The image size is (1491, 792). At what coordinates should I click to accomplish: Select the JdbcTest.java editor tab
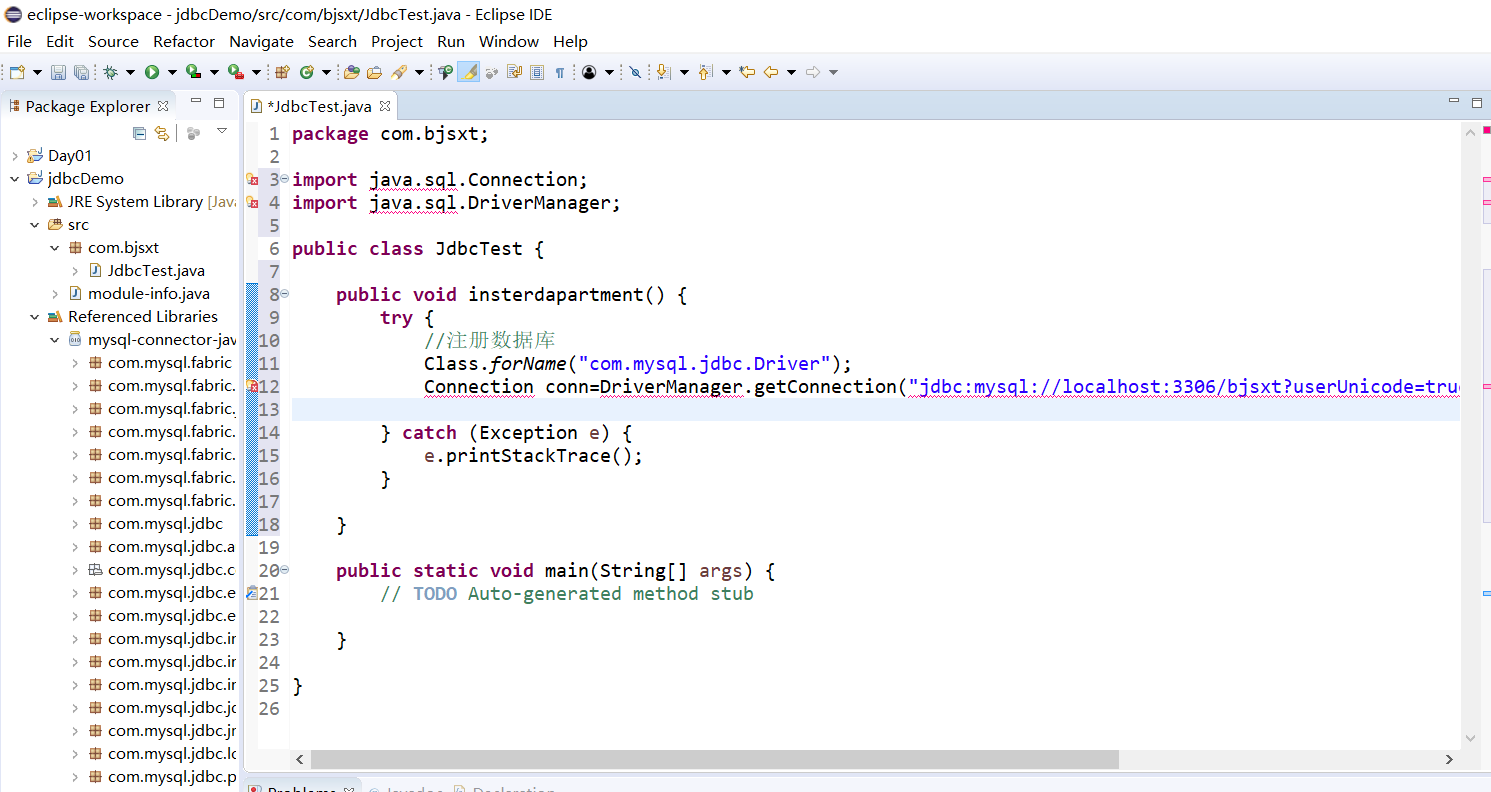(x=319, y=106)
